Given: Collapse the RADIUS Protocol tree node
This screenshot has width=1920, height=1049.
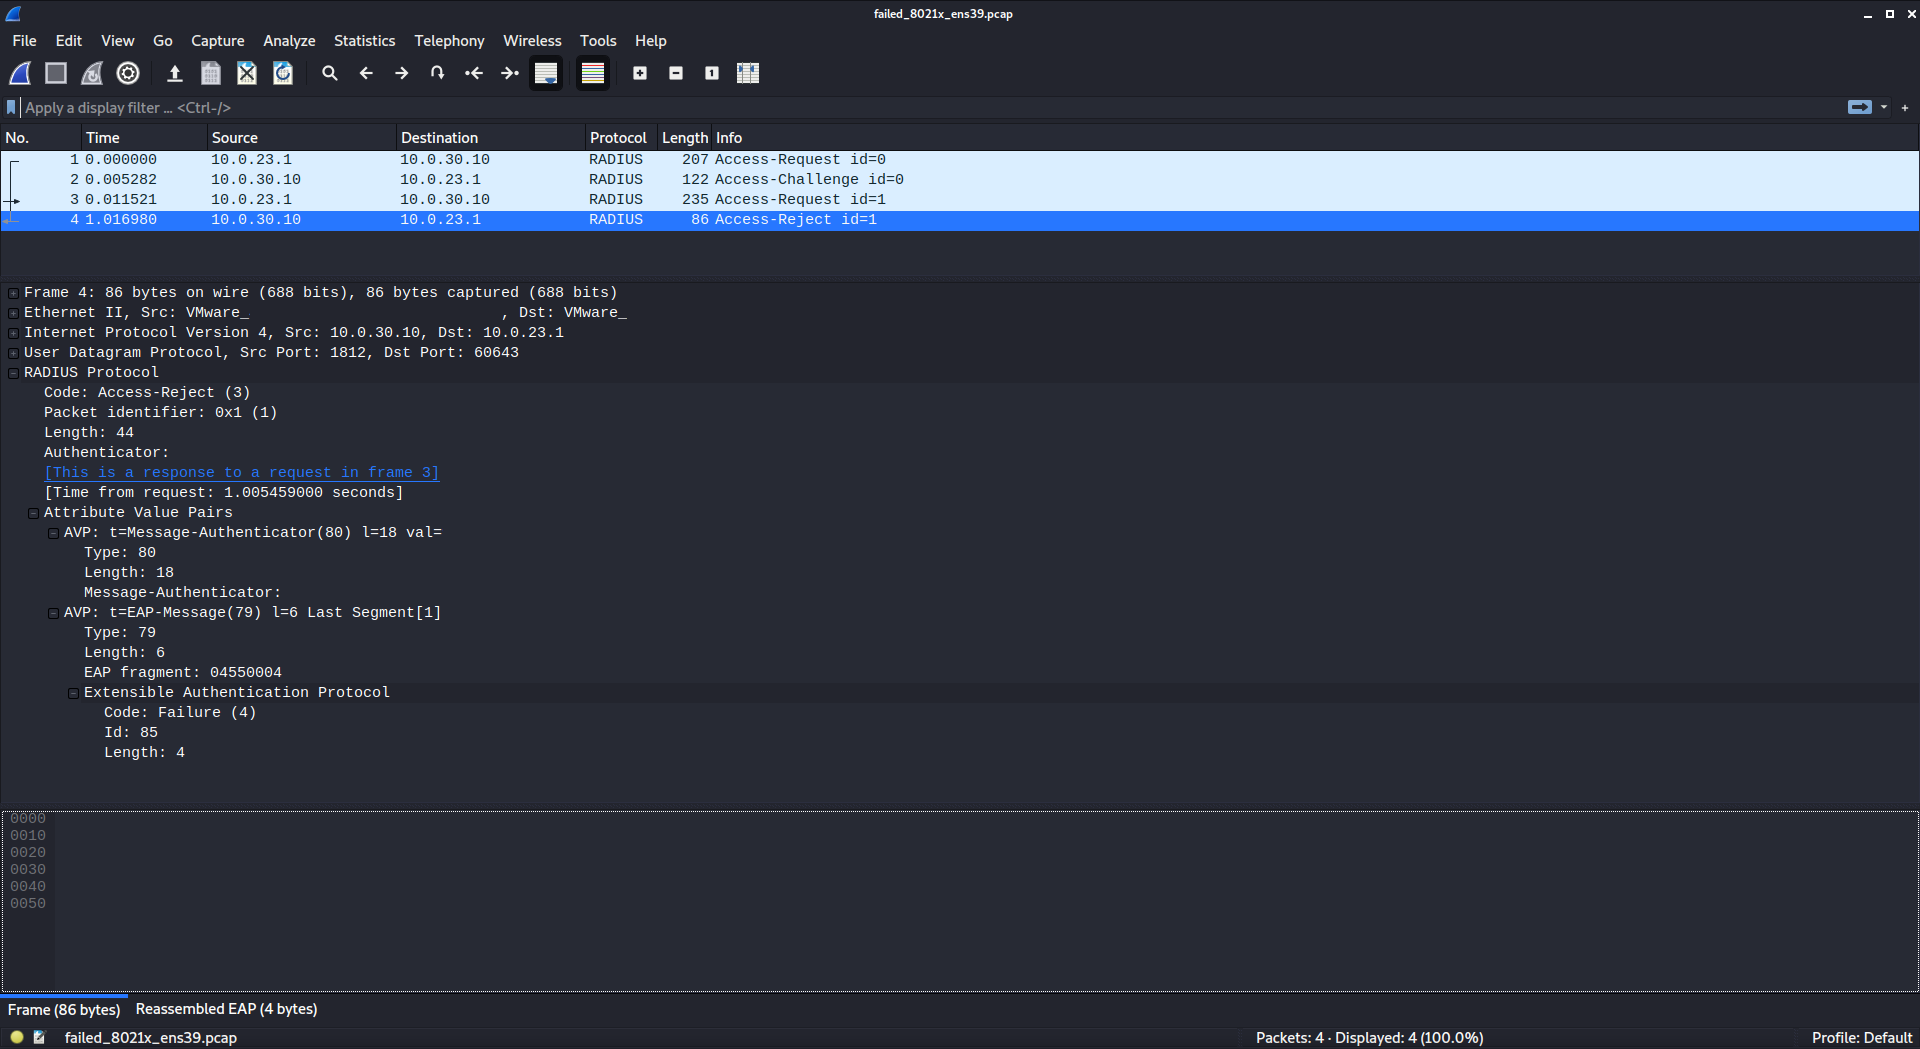Looking at the screenshot, I should 13,373.
